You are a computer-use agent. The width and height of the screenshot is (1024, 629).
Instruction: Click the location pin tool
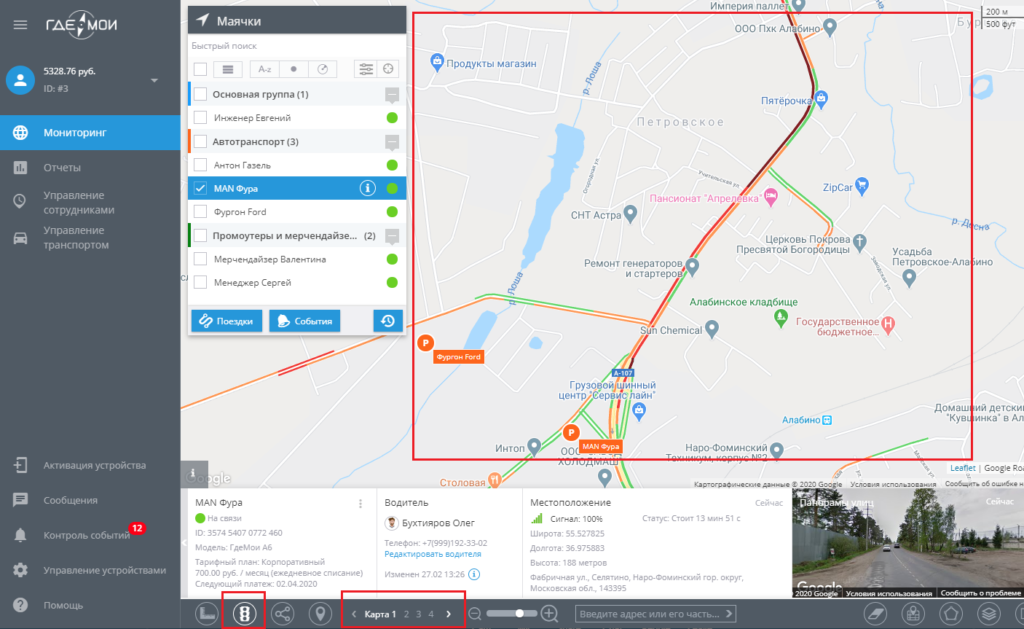pyautogui.click(x=320, y=613)
